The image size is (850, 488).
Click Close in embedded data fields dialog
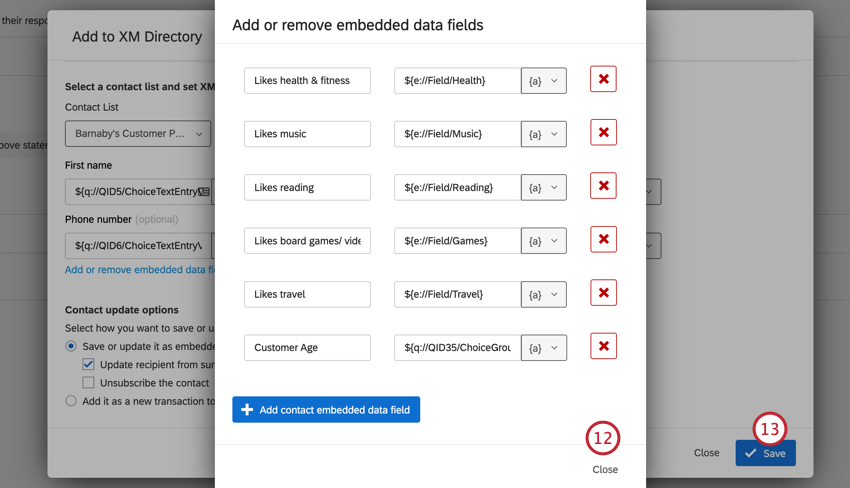tap(605, 469)
